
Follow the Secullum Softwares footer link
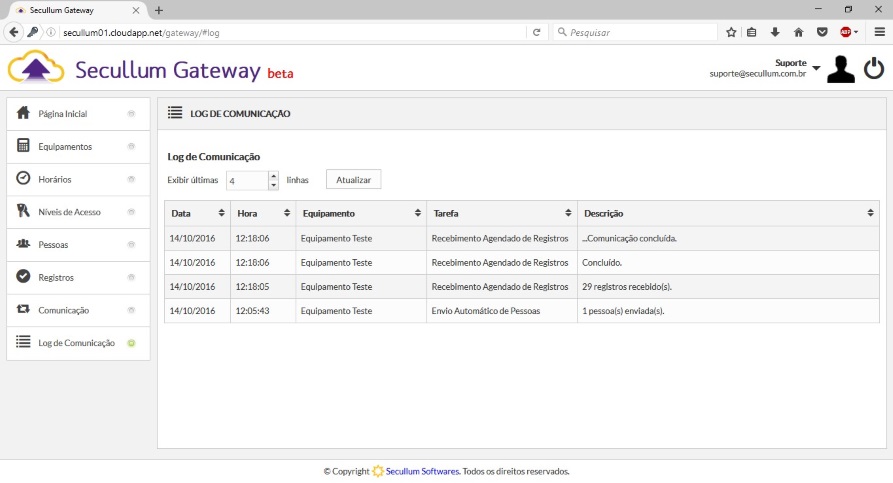tap(422, 471)
